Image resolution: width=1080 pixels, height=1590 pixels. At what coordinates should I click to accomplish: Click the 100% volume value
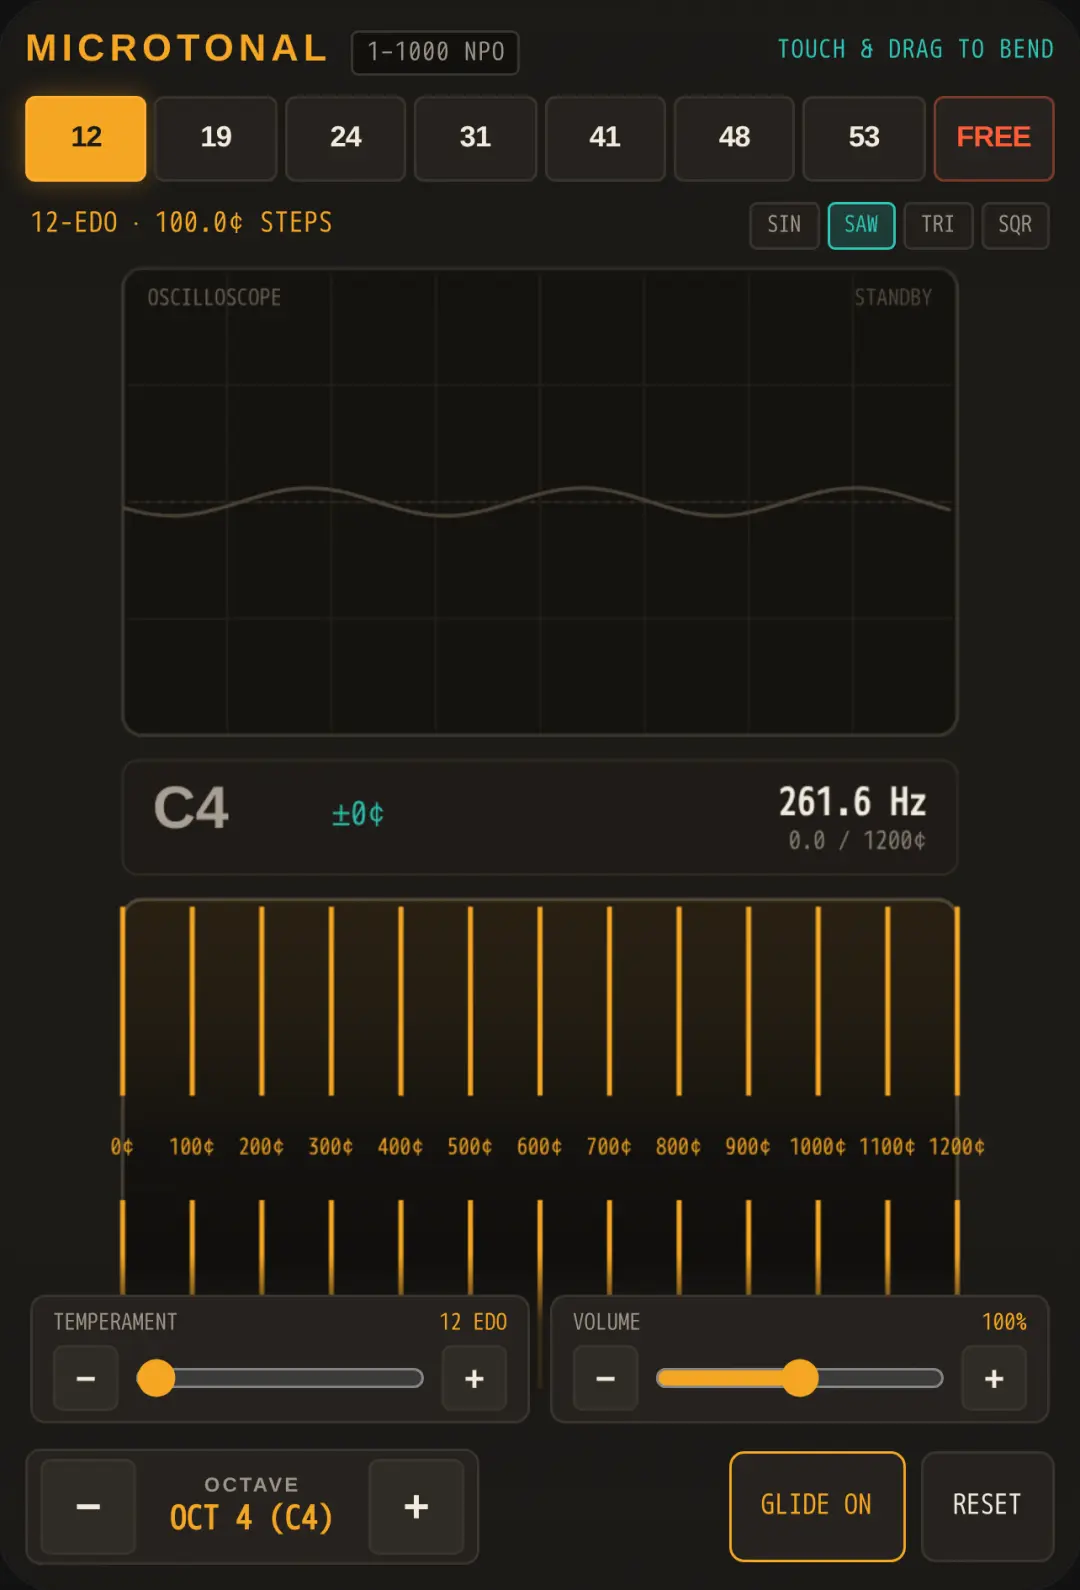1004,1322
